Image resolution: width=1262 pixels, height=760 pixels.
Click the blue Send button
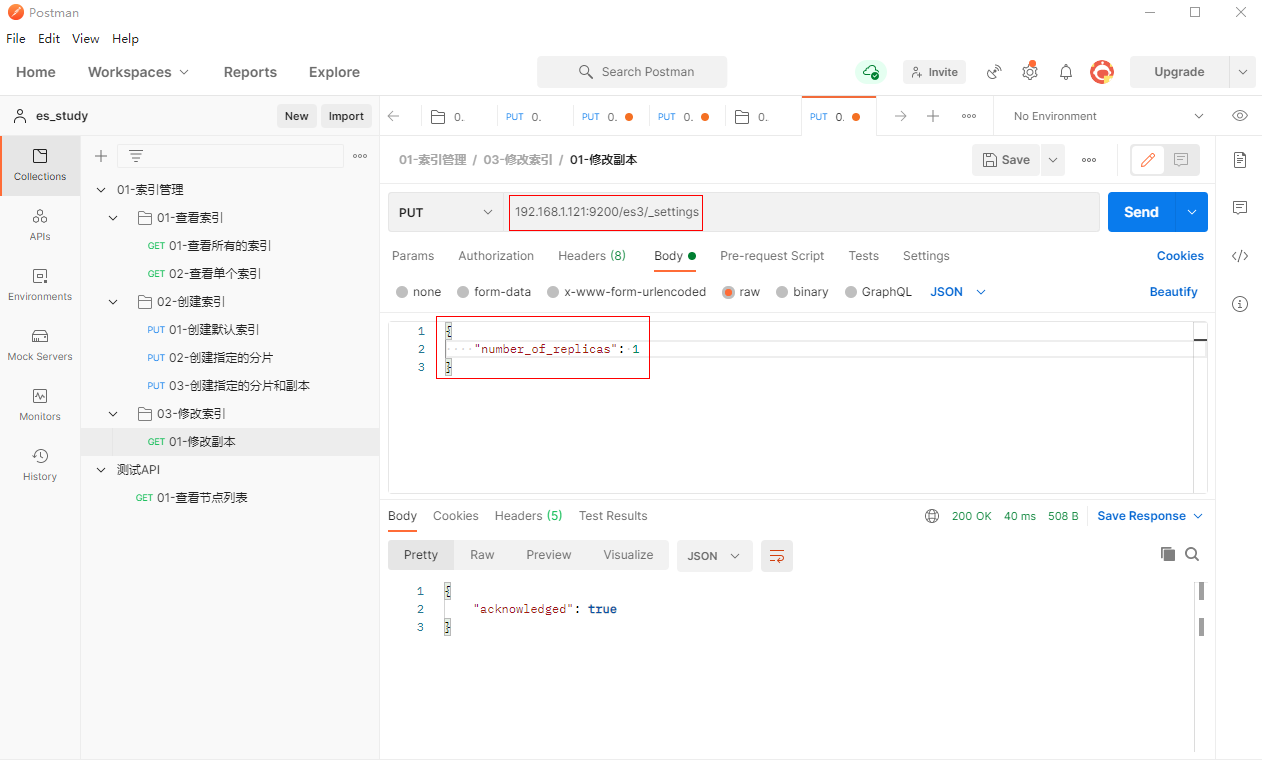coord(1141,212)
